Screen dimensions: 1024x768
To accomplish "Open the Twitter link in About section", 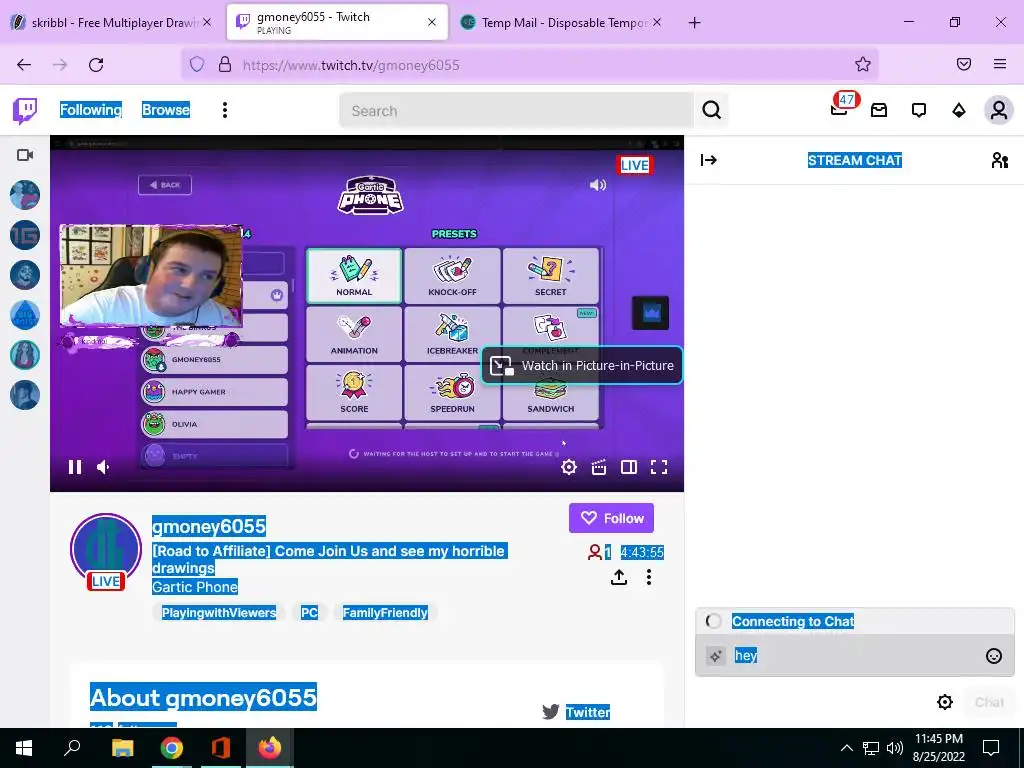I will (x=587, y=712).
